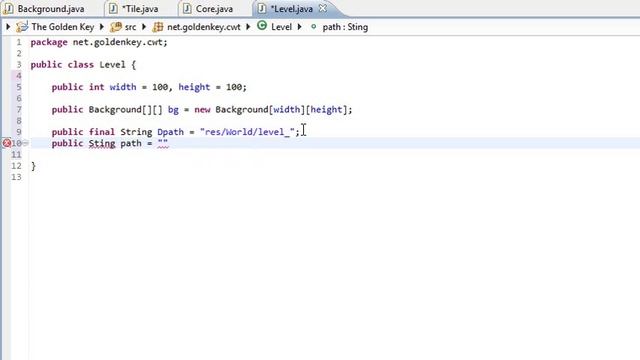The image size is (640, 360).
Task: Click the package icon beside net.goldenkey.cwt
Action: (158, 27)
